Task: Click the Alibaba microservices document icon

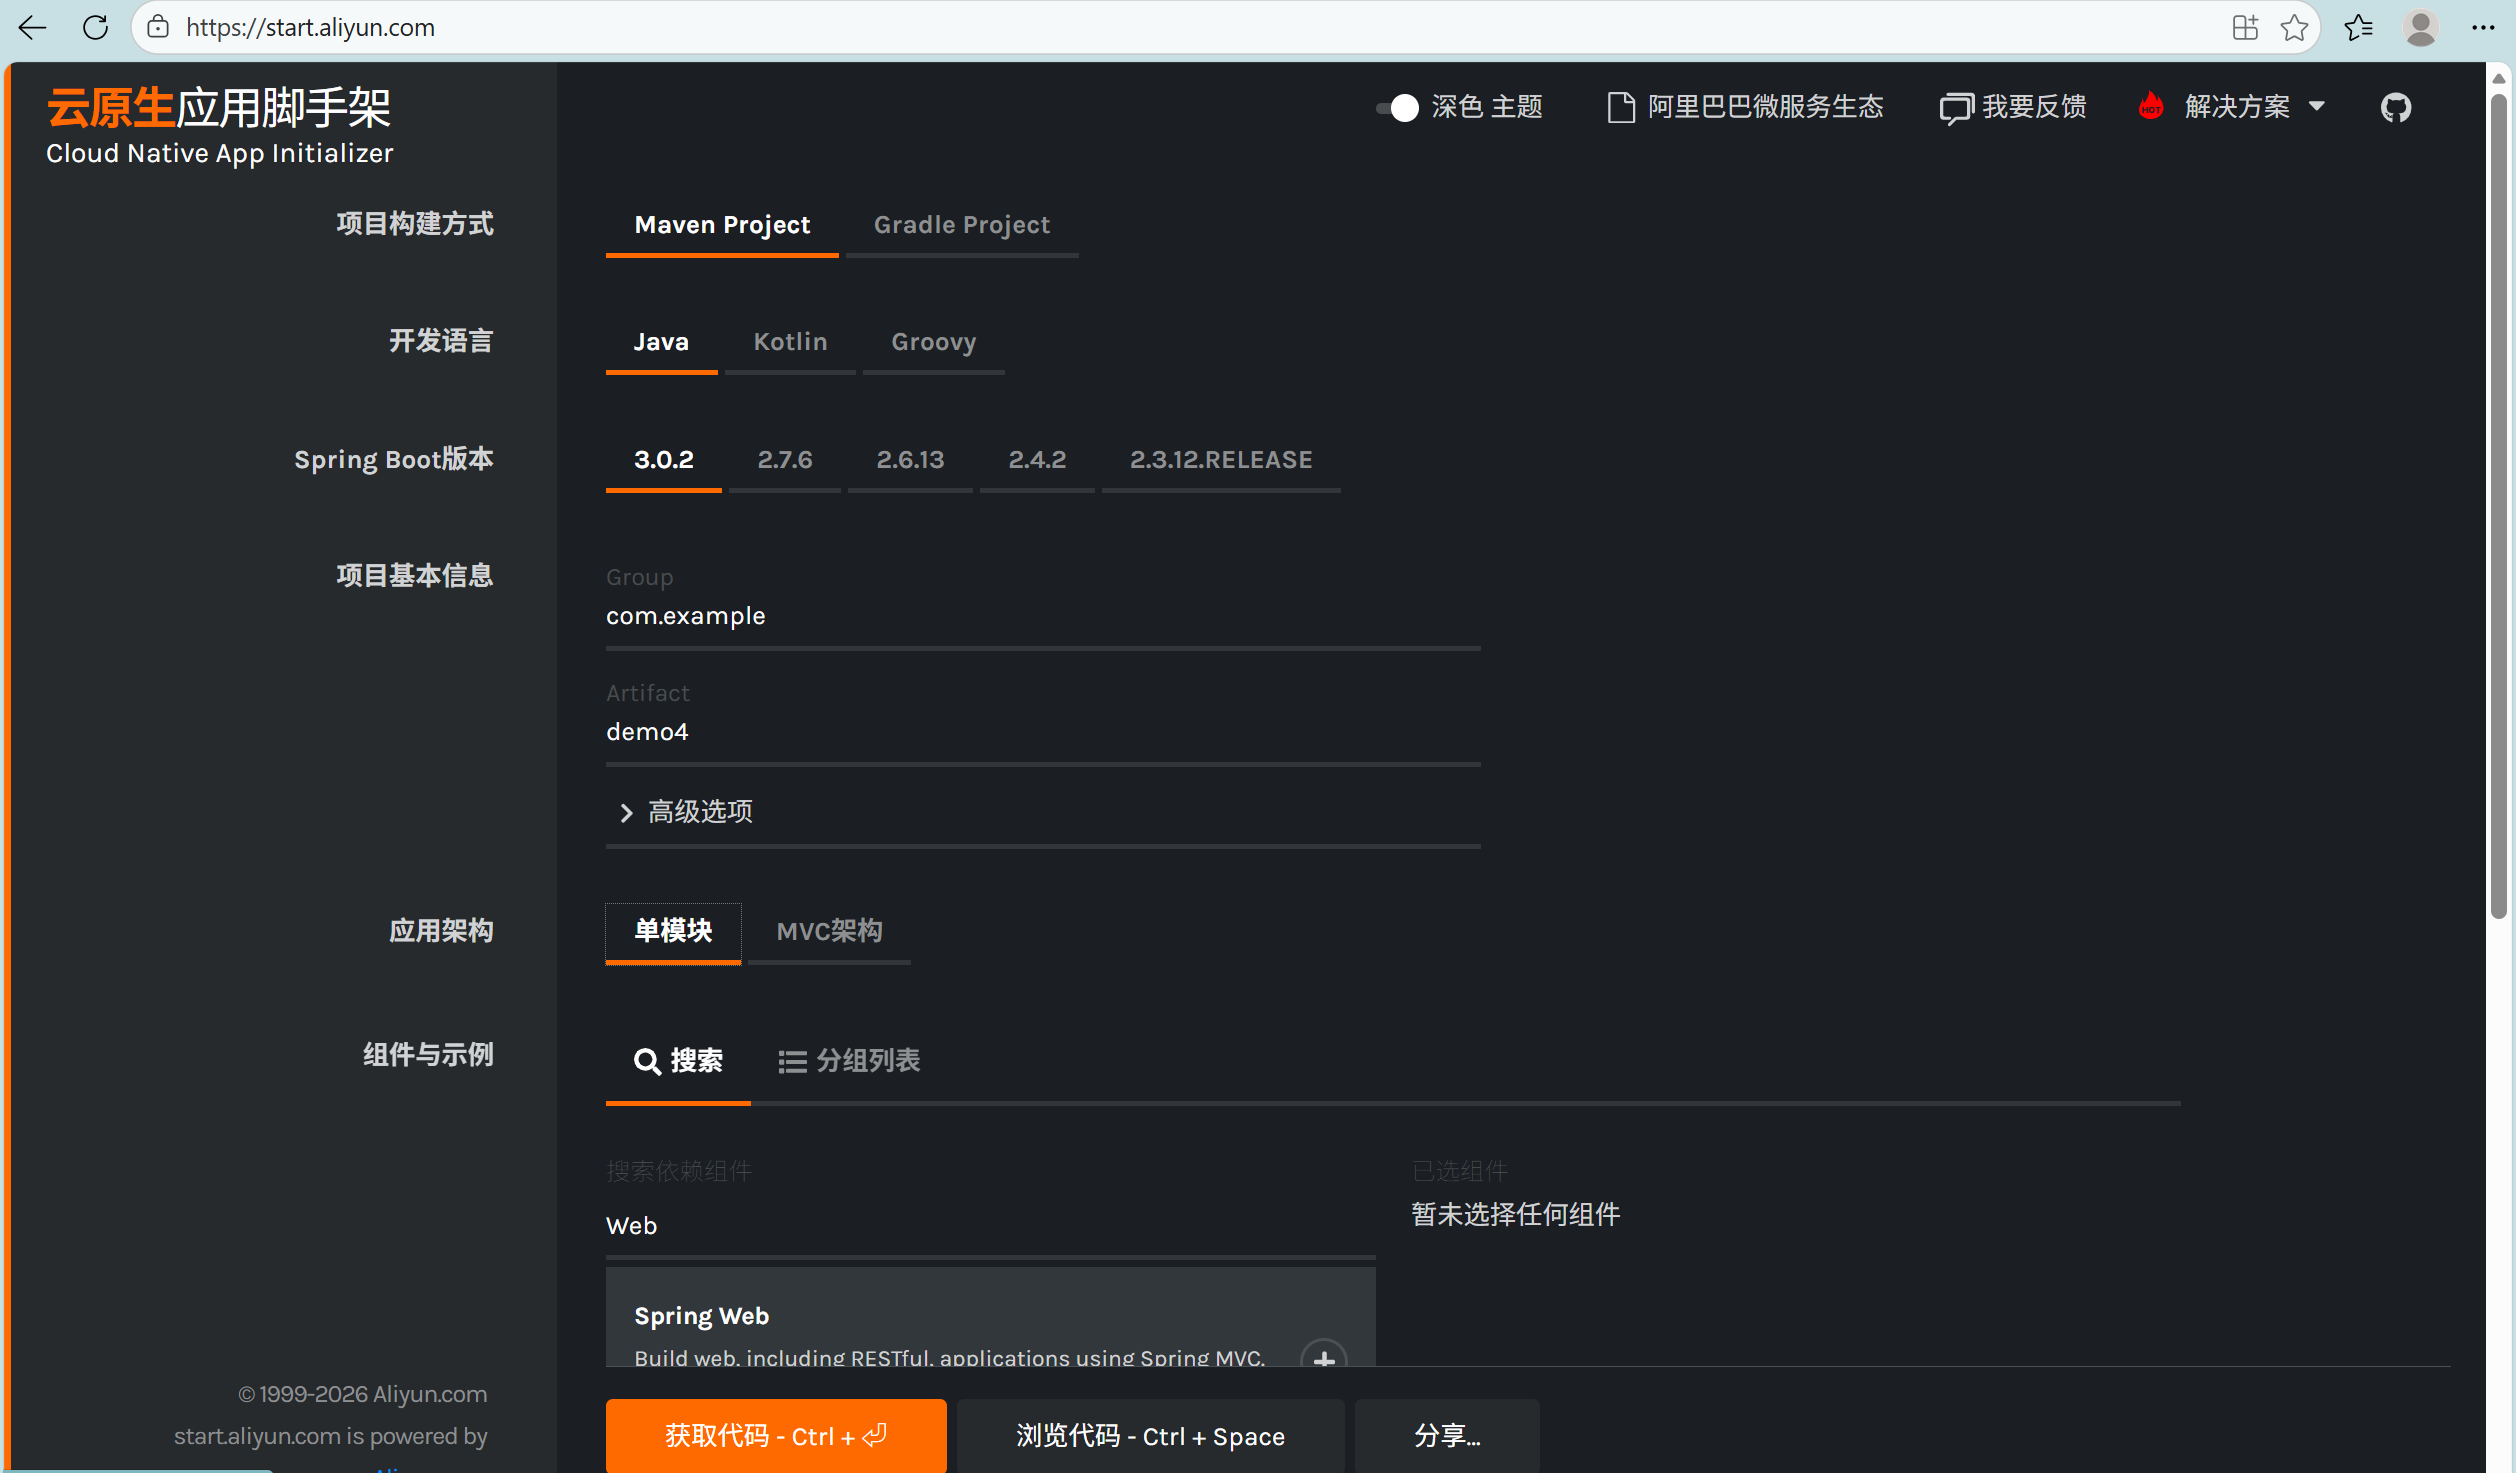Action: pyautogui.click(x=1620, y=107)
